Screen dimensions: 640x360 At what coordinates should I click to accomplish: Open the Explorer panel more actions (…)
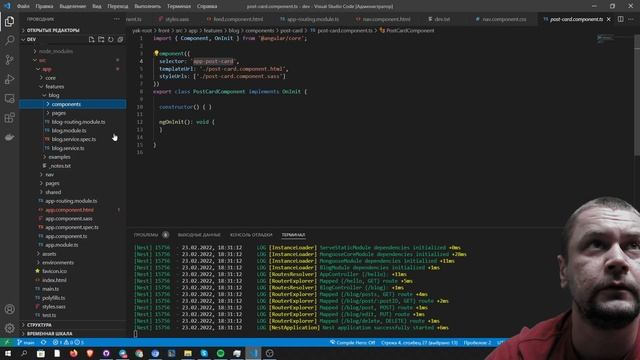117,19
